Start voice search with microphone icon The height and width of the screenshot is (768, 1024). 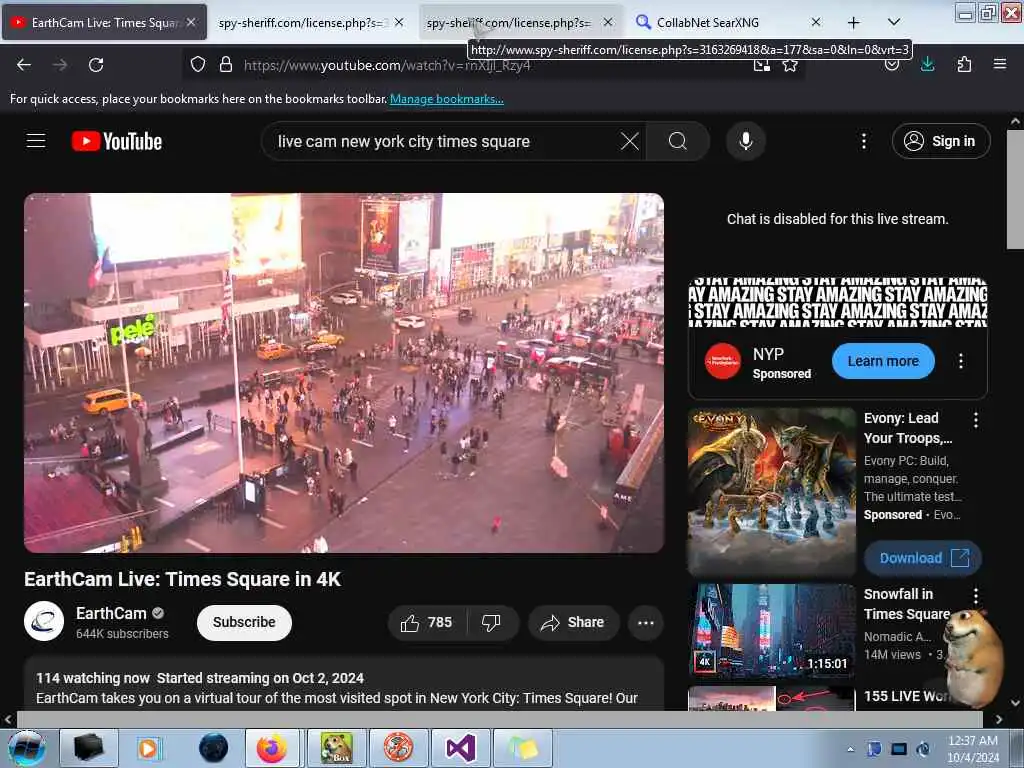point(746,141)
